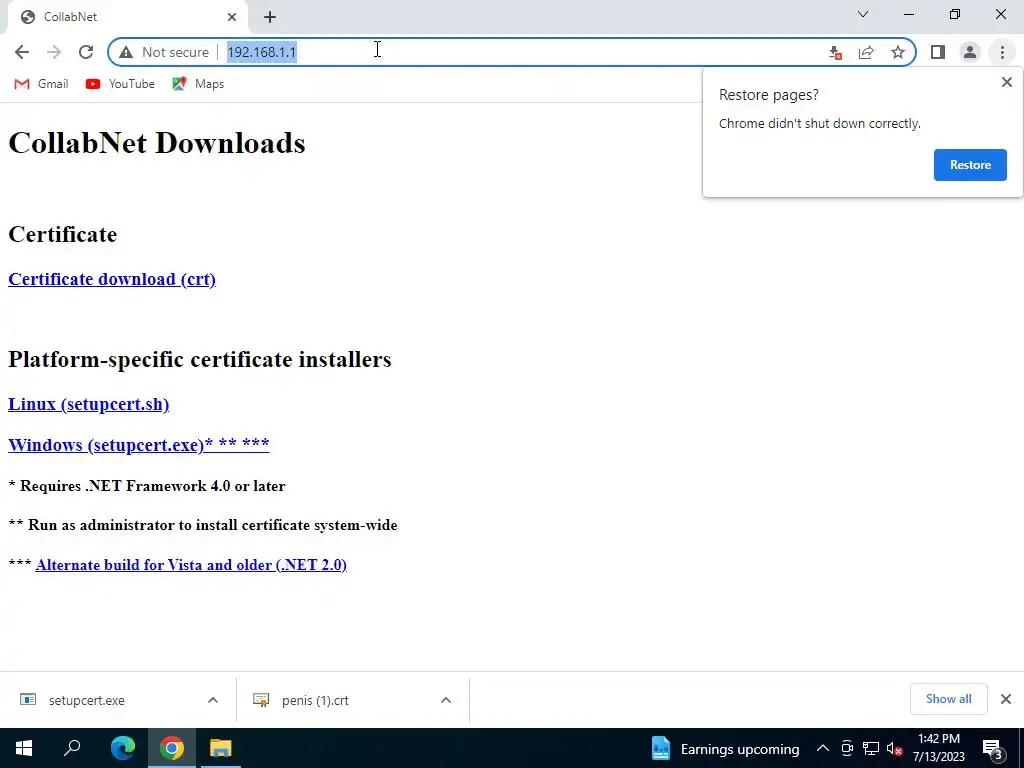The width and height of the screenshot is (1024, 768).
Task: Open Earnings upcoming news widget
Action: click(x=725, y=748)
